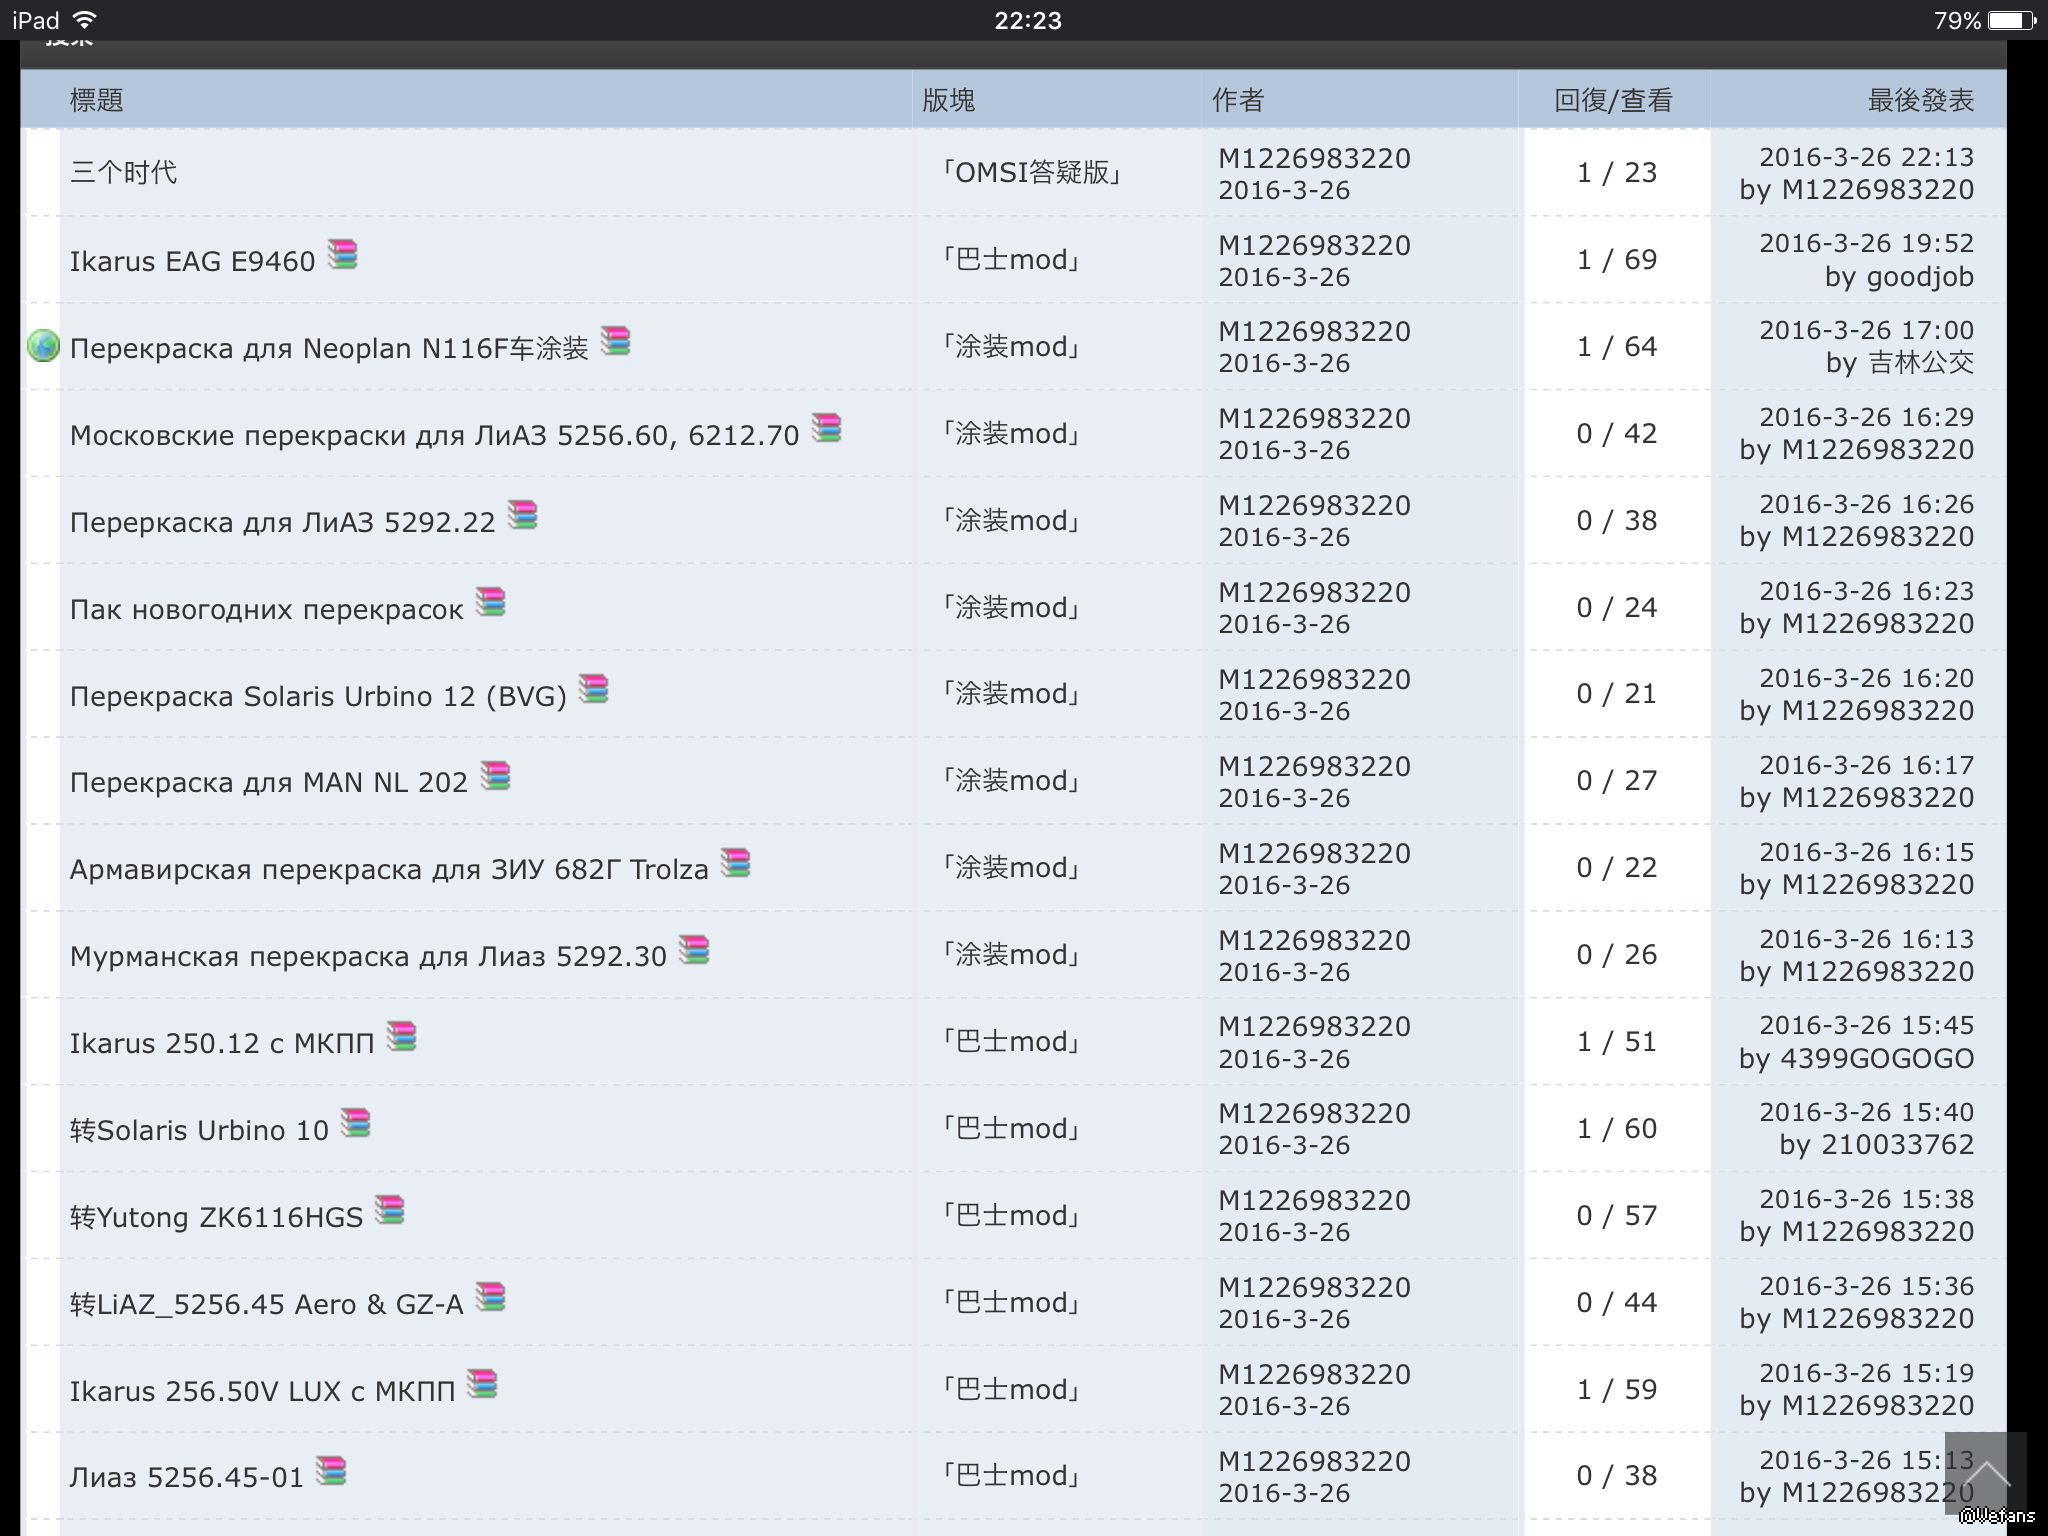
Task: Tap battery indicator in status bar
Action: tap(2011, 20)
